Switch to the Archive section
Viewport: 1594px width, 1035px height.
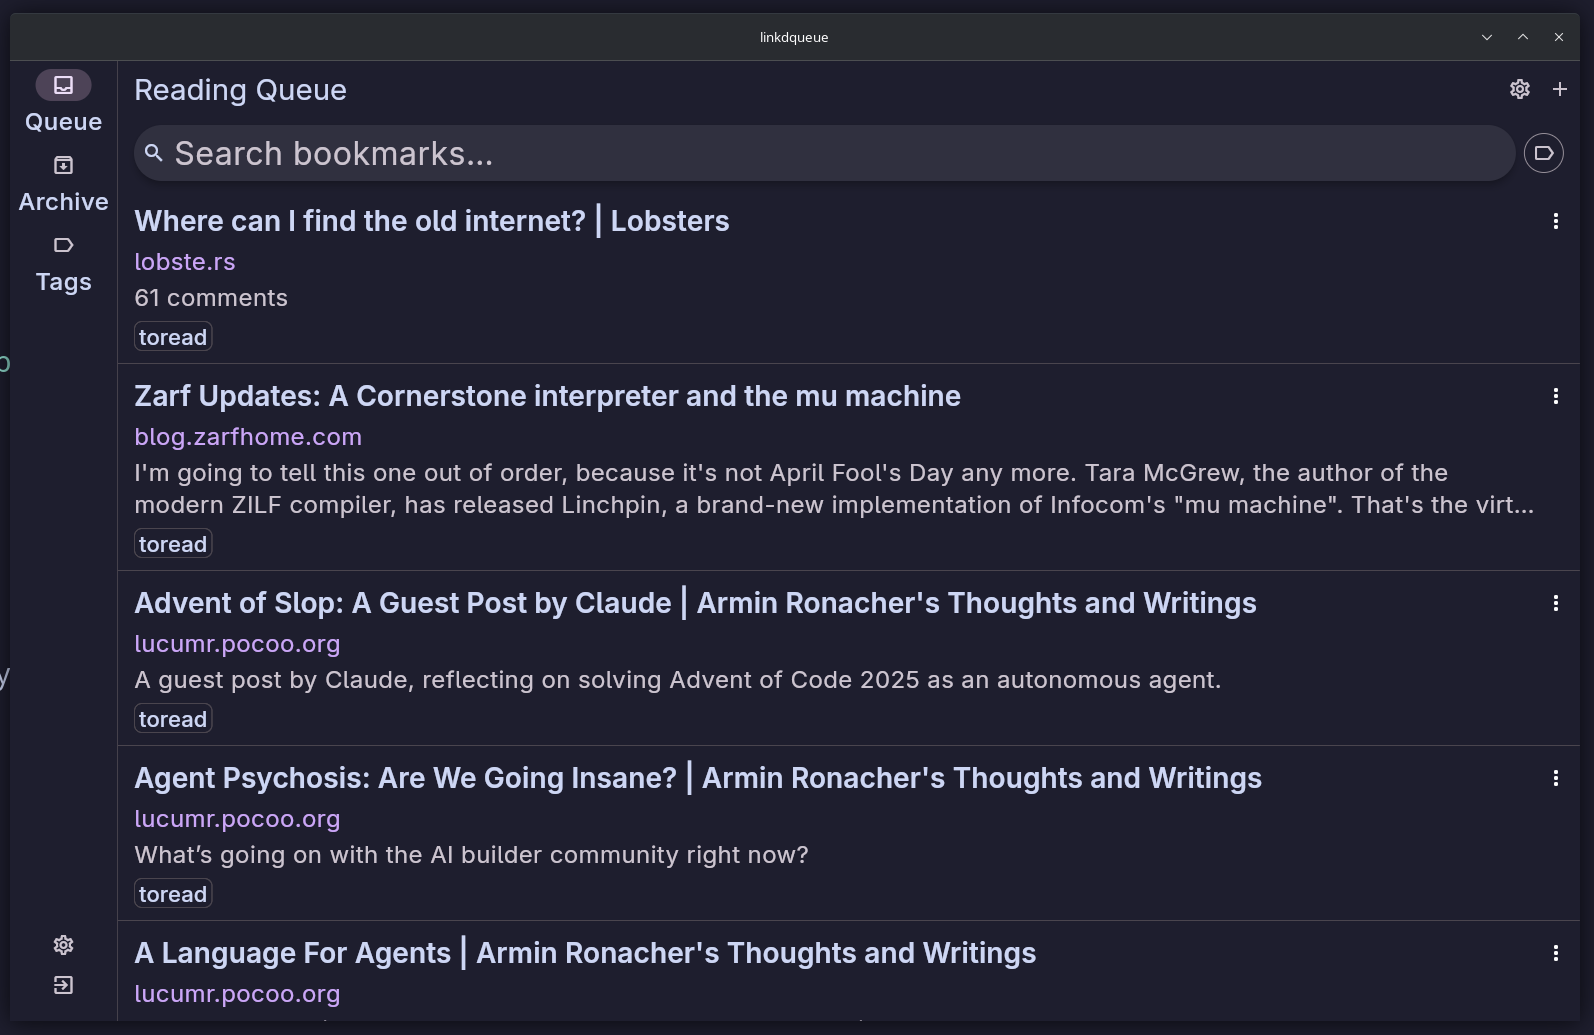[x=63, y=184]
